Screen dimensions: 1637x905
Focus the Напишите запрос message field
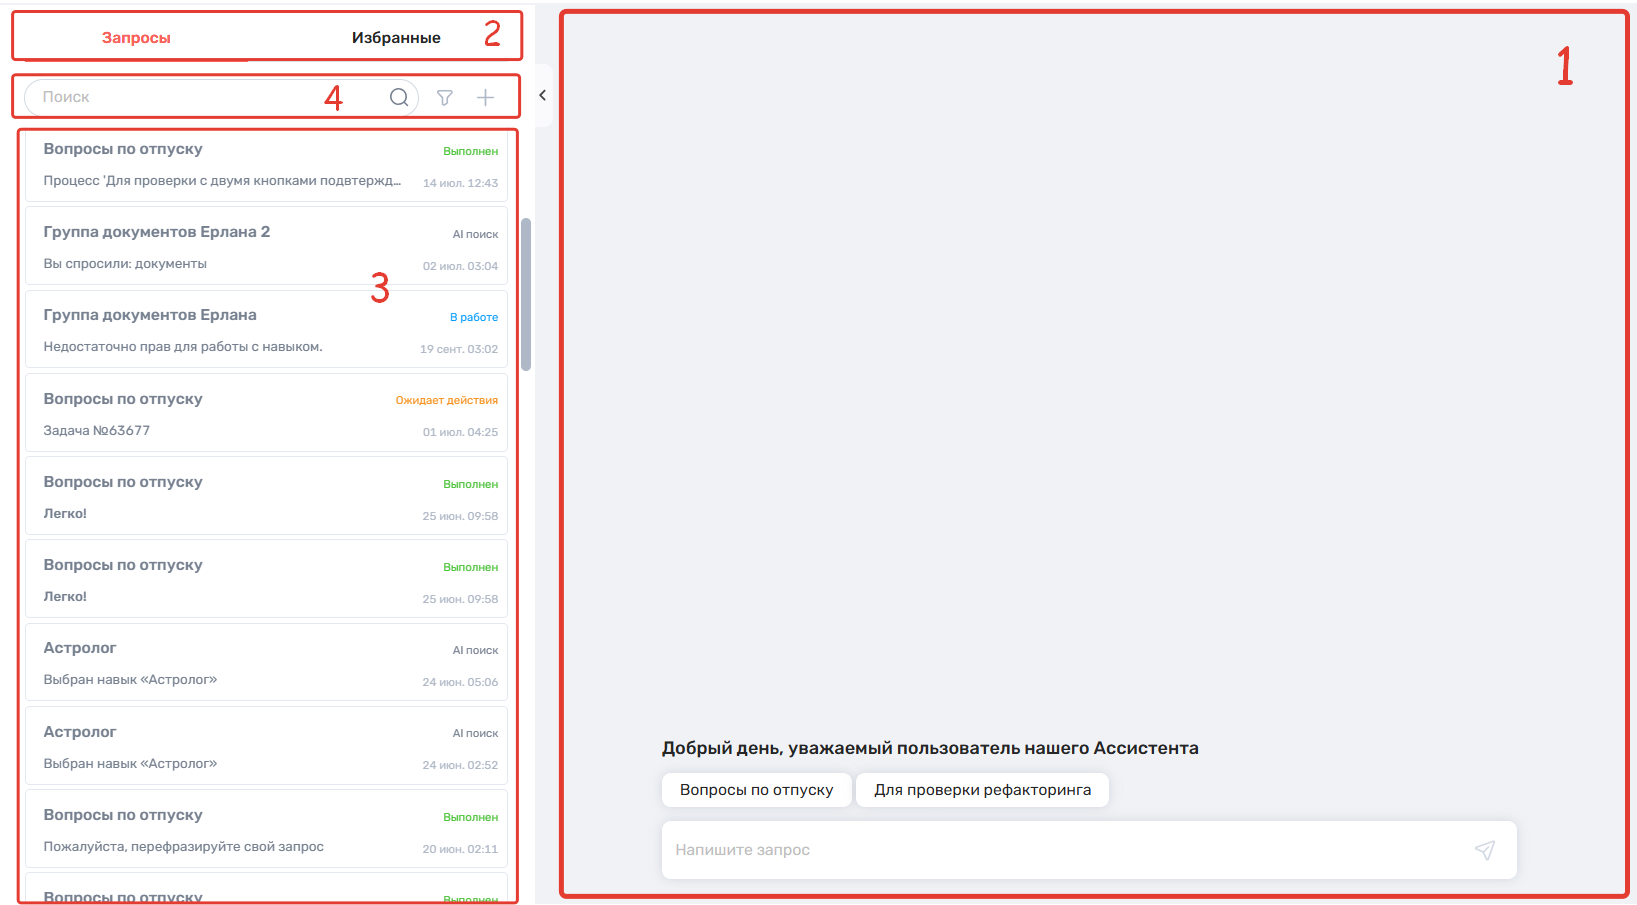coord(1060,850)
